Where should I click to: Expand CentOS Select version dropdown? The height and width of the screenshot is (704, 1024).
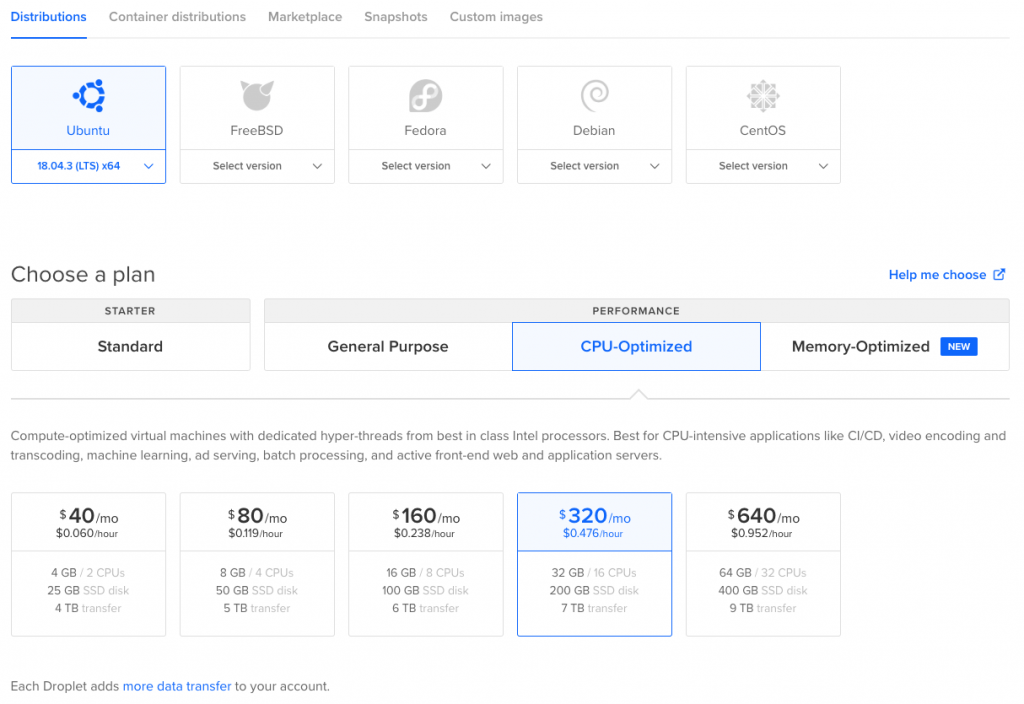(x=763, y=166)
